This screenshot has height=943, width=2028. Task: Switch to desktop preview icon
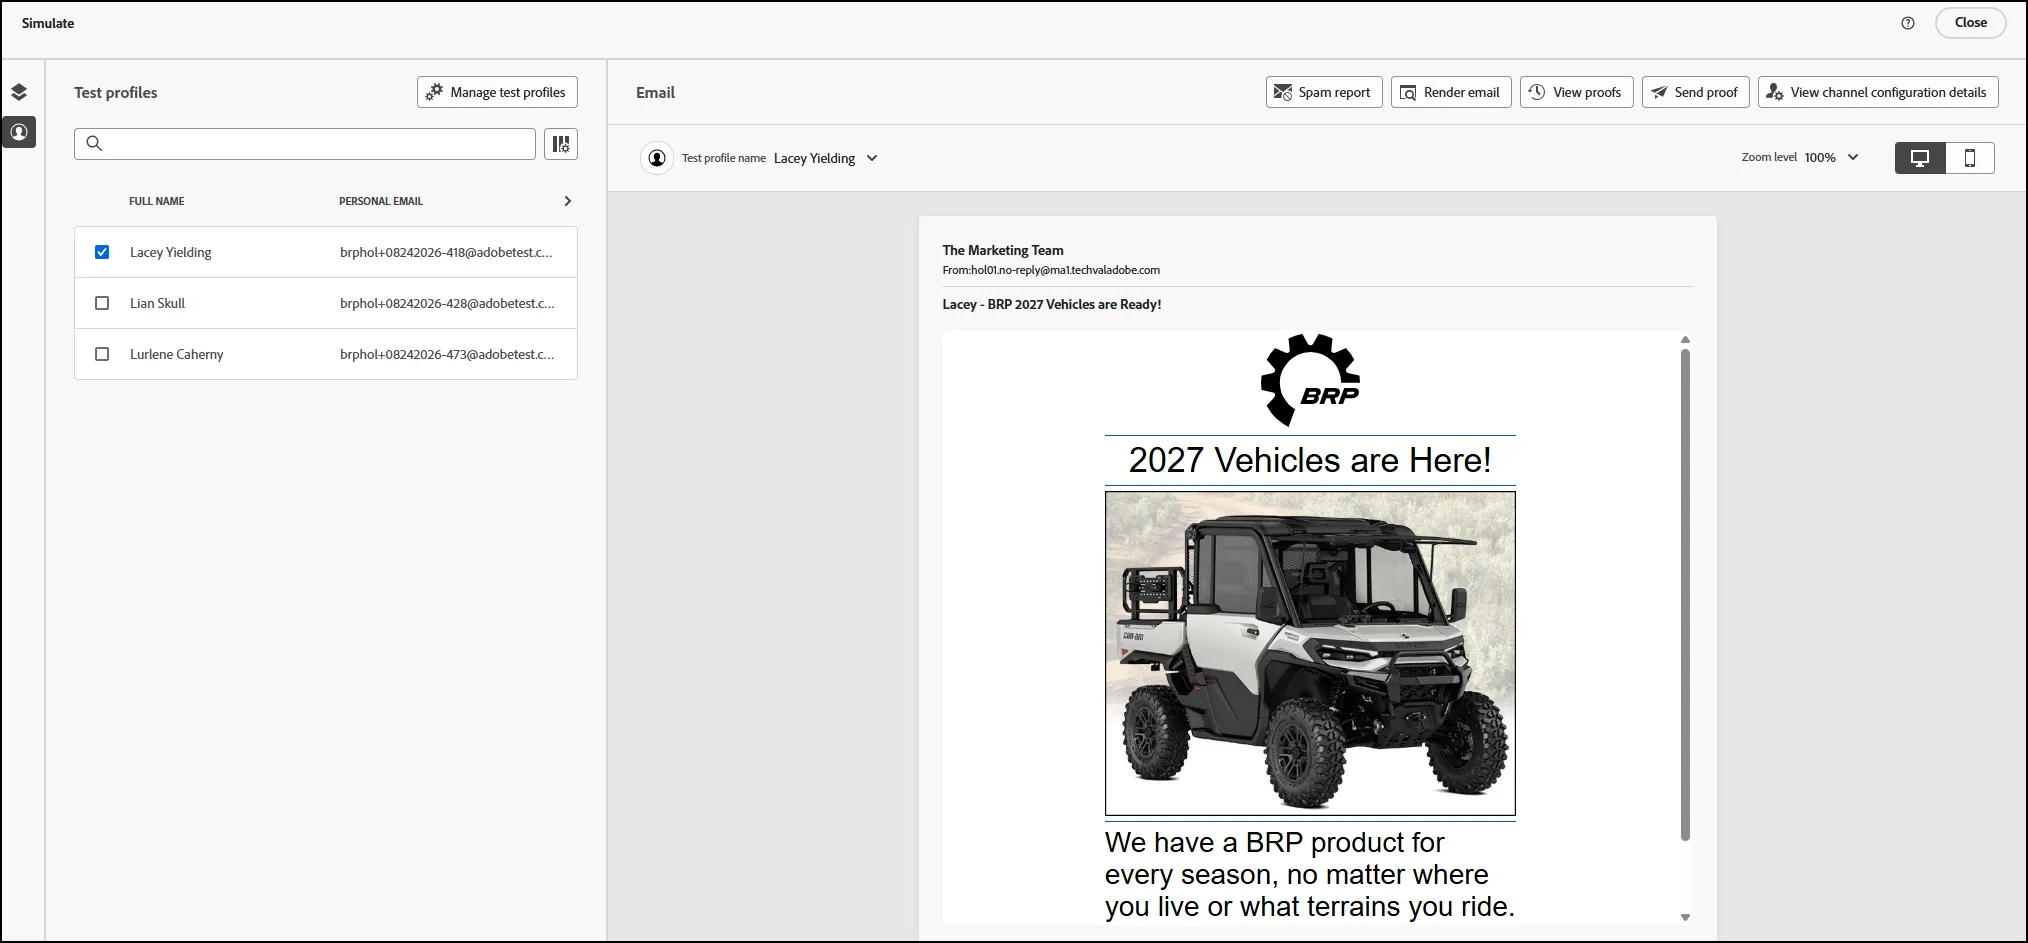1920,158
